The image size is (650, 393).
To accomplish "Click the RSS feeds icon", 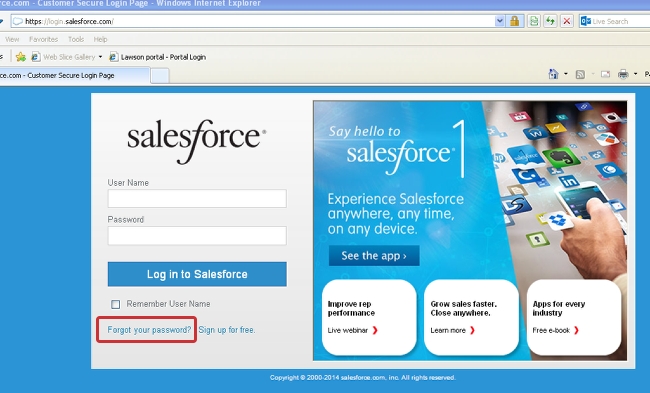I will (580, 75).
